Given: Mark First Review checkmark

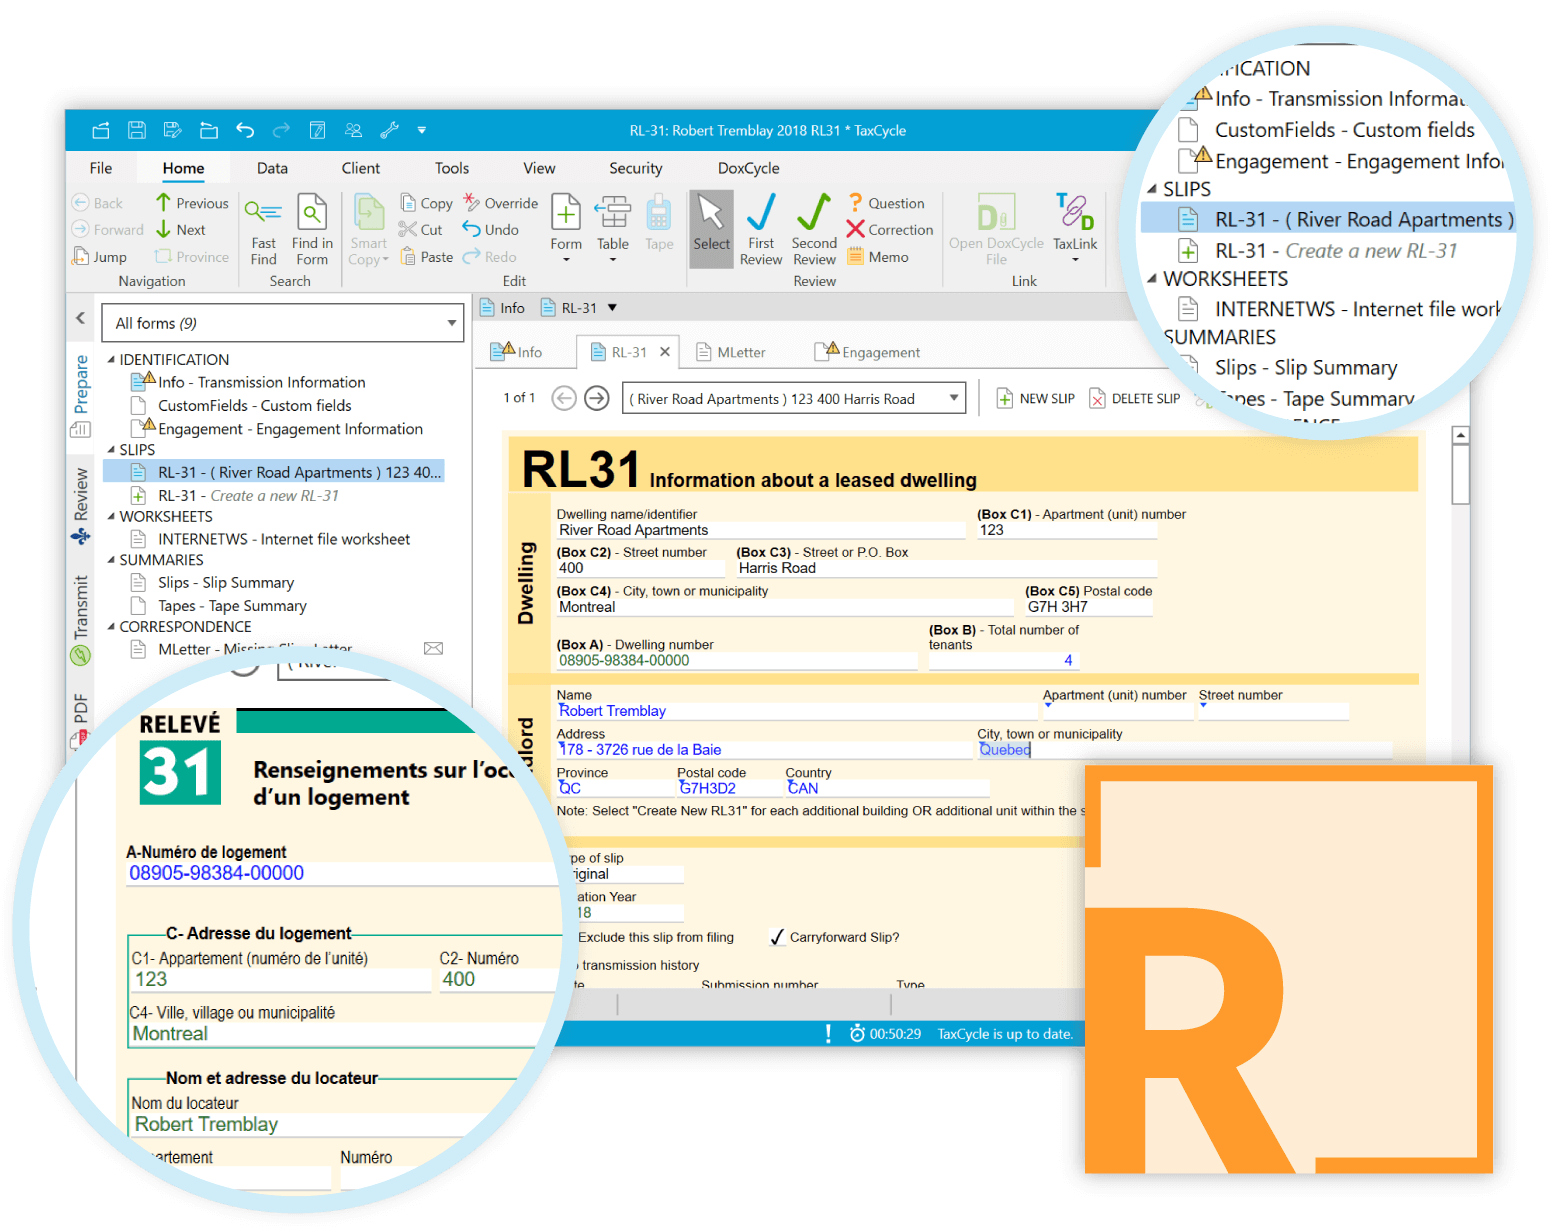Looking at the screenshot, I should pos(761,230).
